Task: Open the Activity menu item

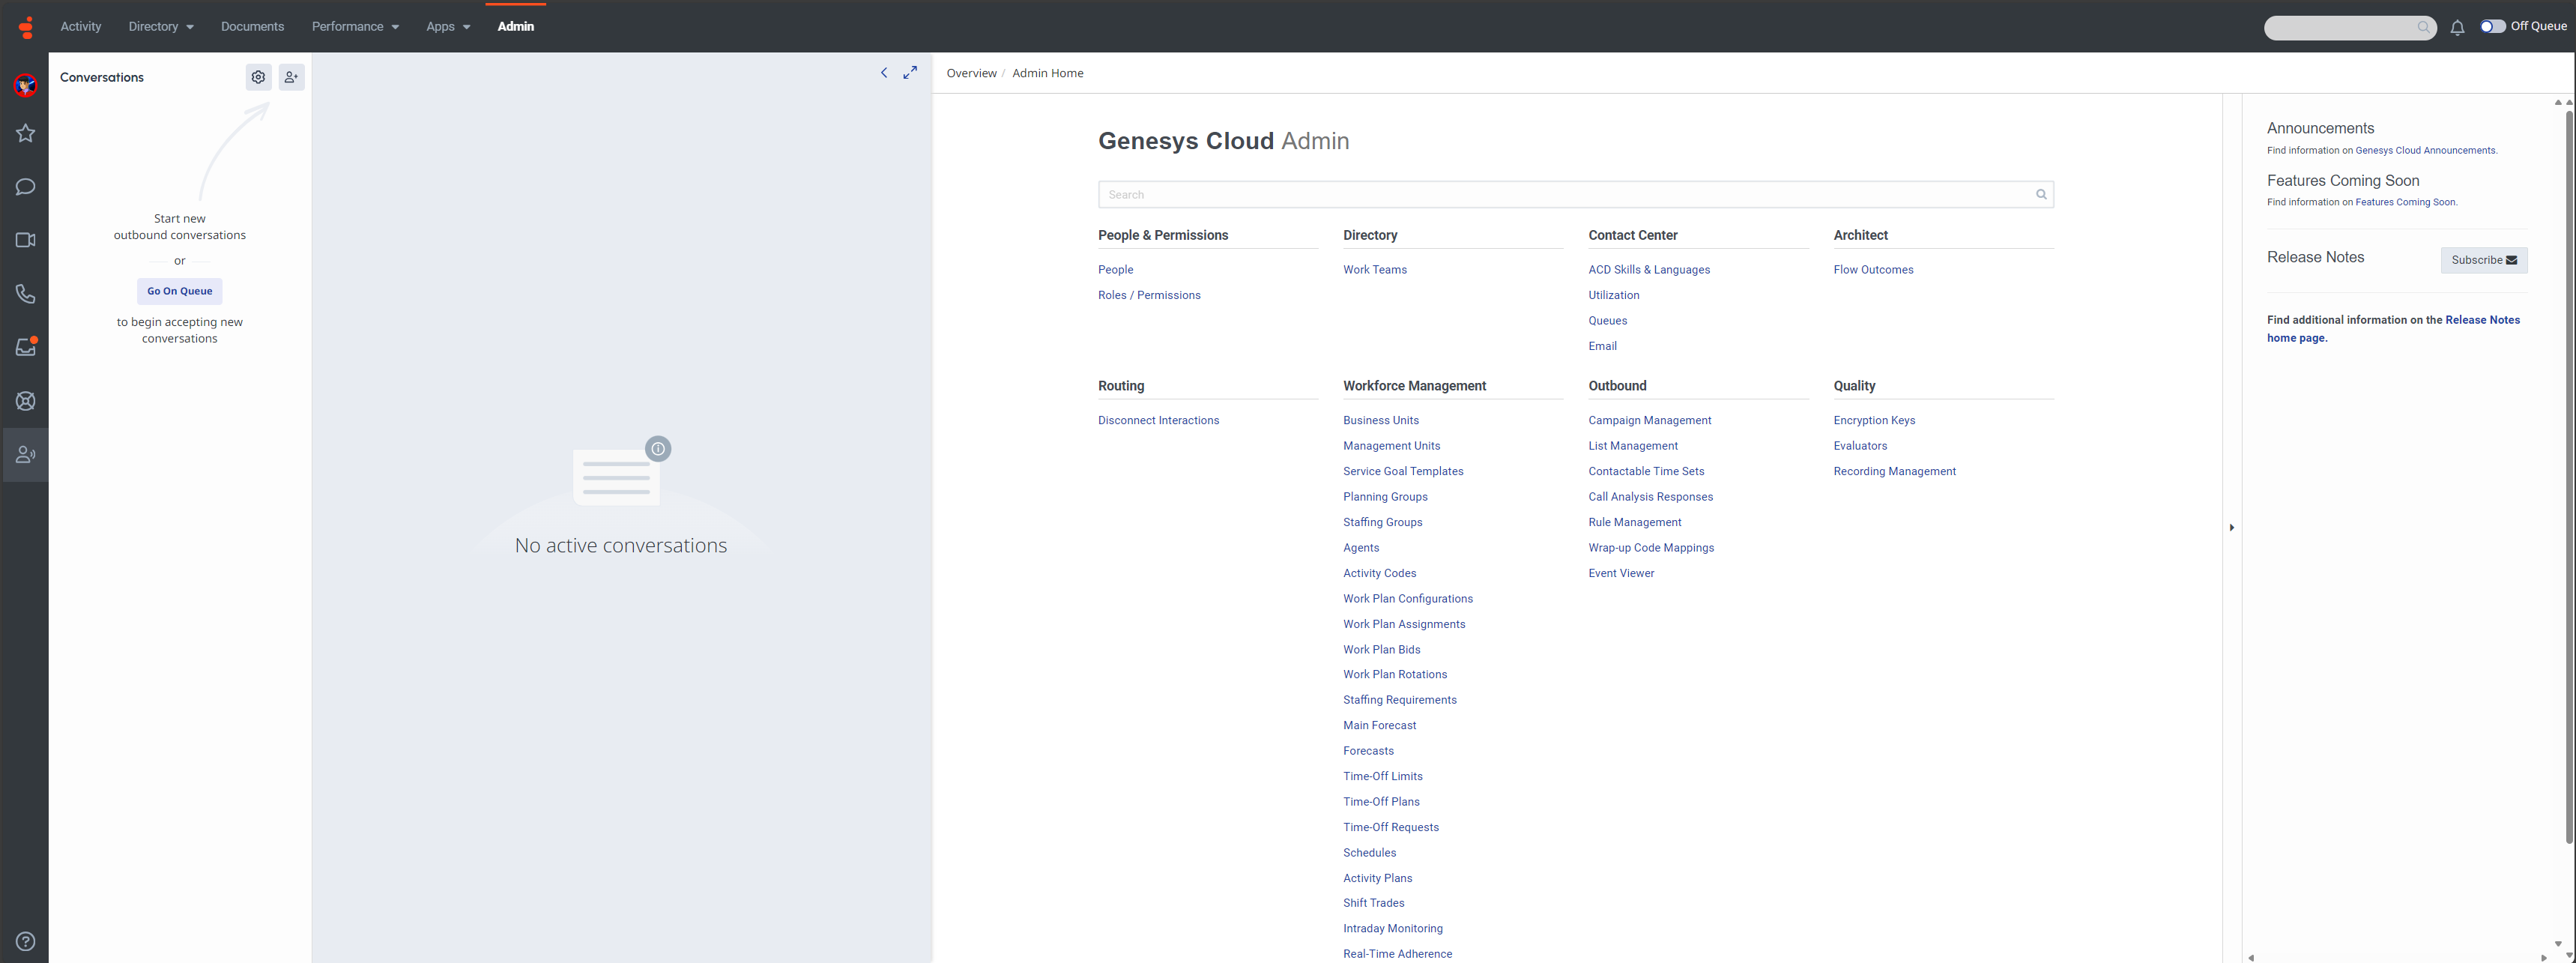Action: (x=81, y=27)
